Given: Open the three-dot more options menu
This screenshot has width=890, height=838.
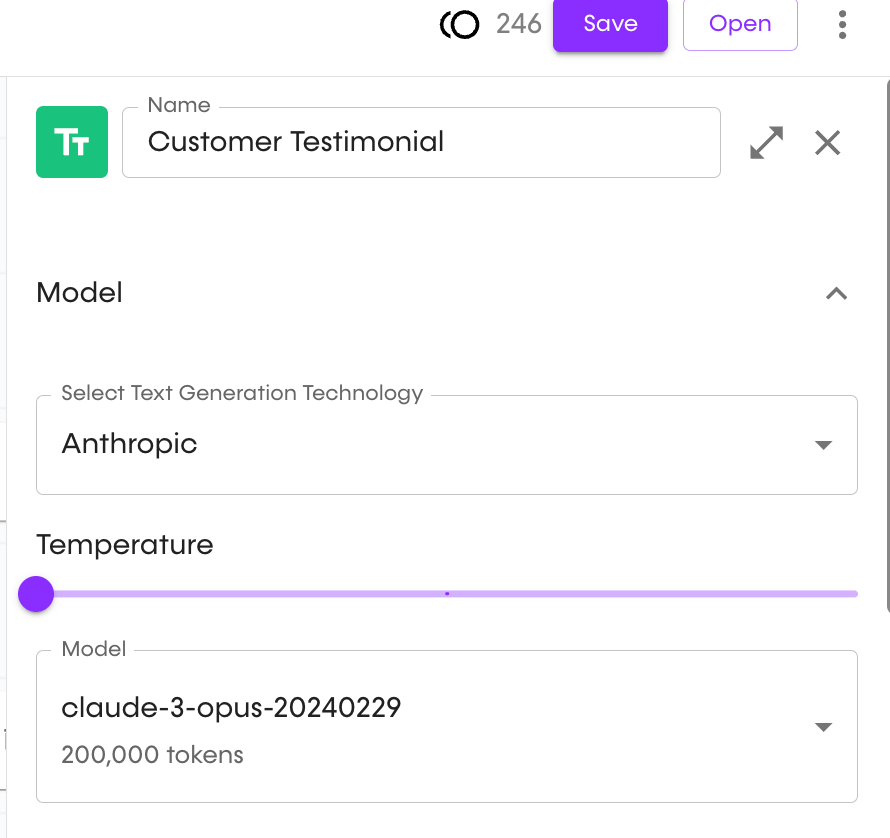Looking at the screenshot, I should tap(842, 24).
